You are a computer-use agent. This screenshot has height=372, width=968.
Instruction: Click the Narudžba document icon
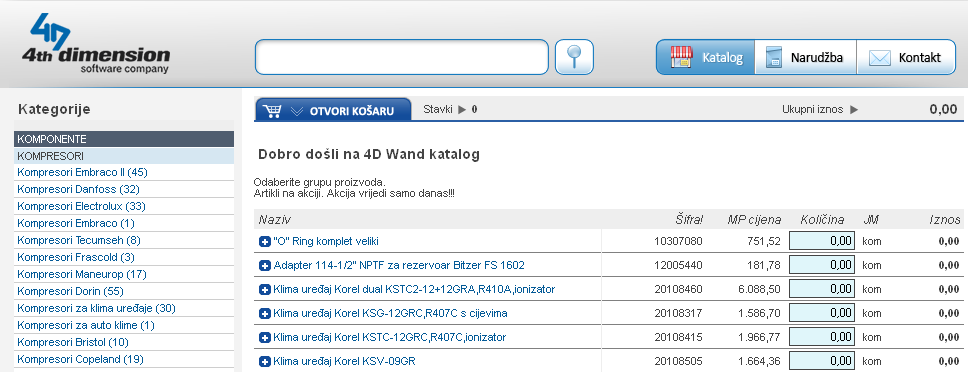click(x=774, y=58)
